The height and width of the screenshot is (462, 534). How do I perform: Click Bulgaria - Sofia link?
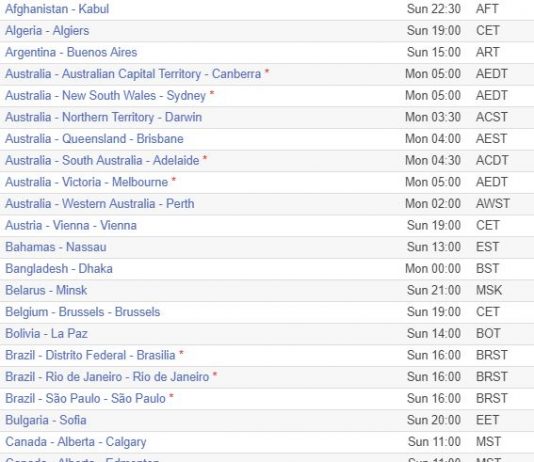(x=46, y=420)
